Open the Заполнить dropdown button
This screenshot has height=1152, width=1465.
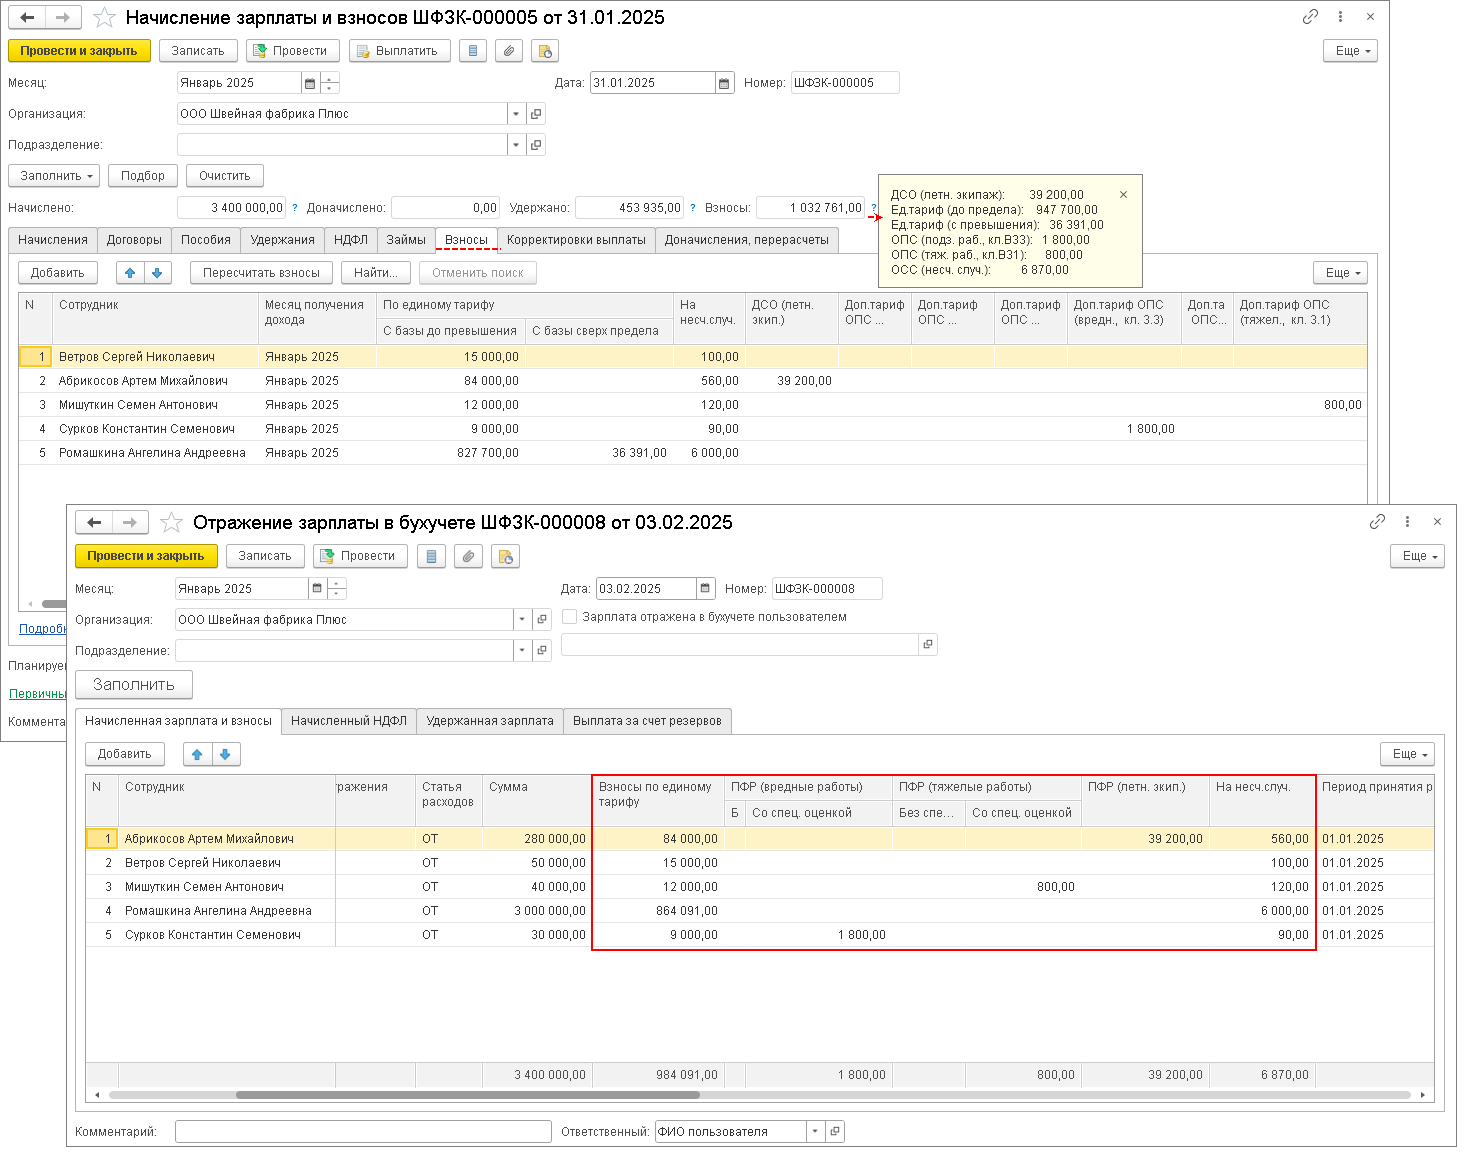point(55,176)
